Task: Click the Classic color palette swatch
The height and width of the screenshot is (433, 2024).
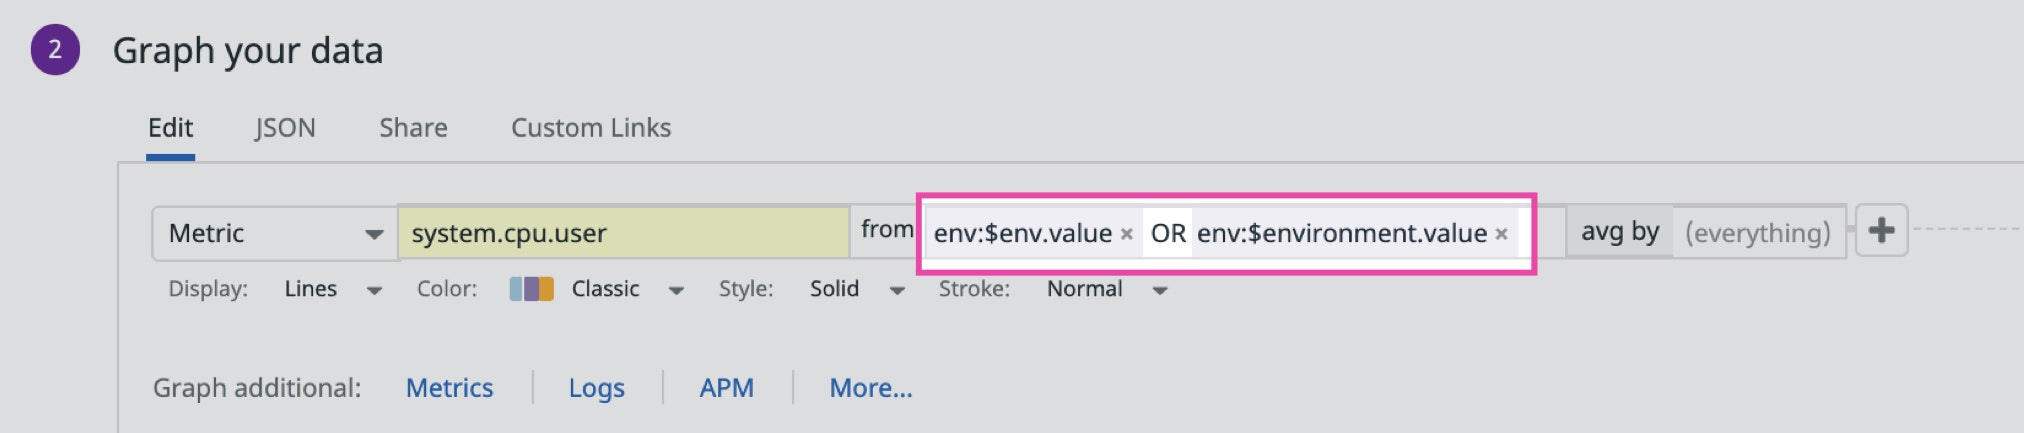Action: (531, 290)
